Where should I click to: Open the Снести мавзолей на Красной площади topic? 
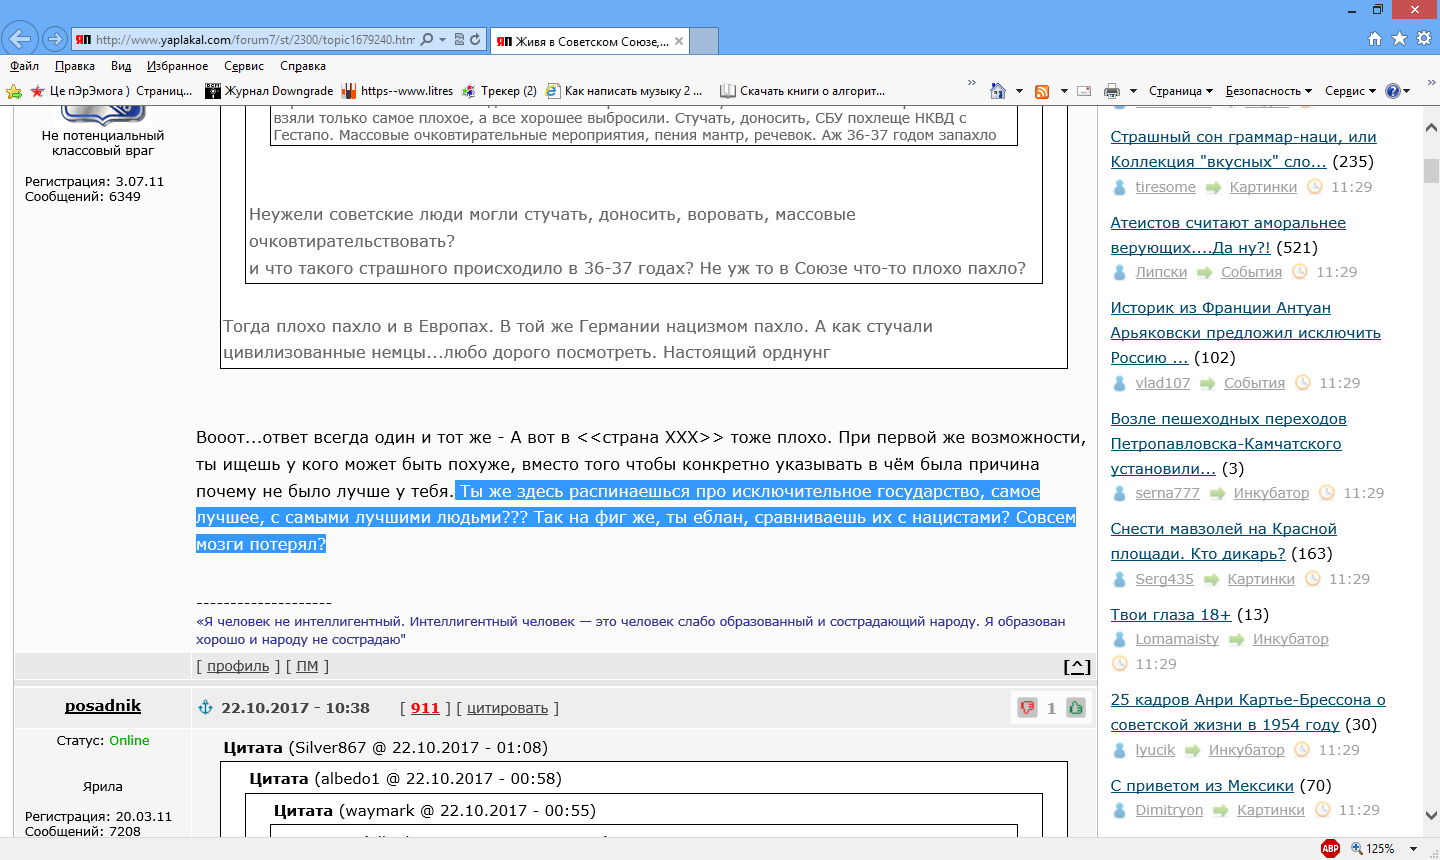[x=1223, y=541]
